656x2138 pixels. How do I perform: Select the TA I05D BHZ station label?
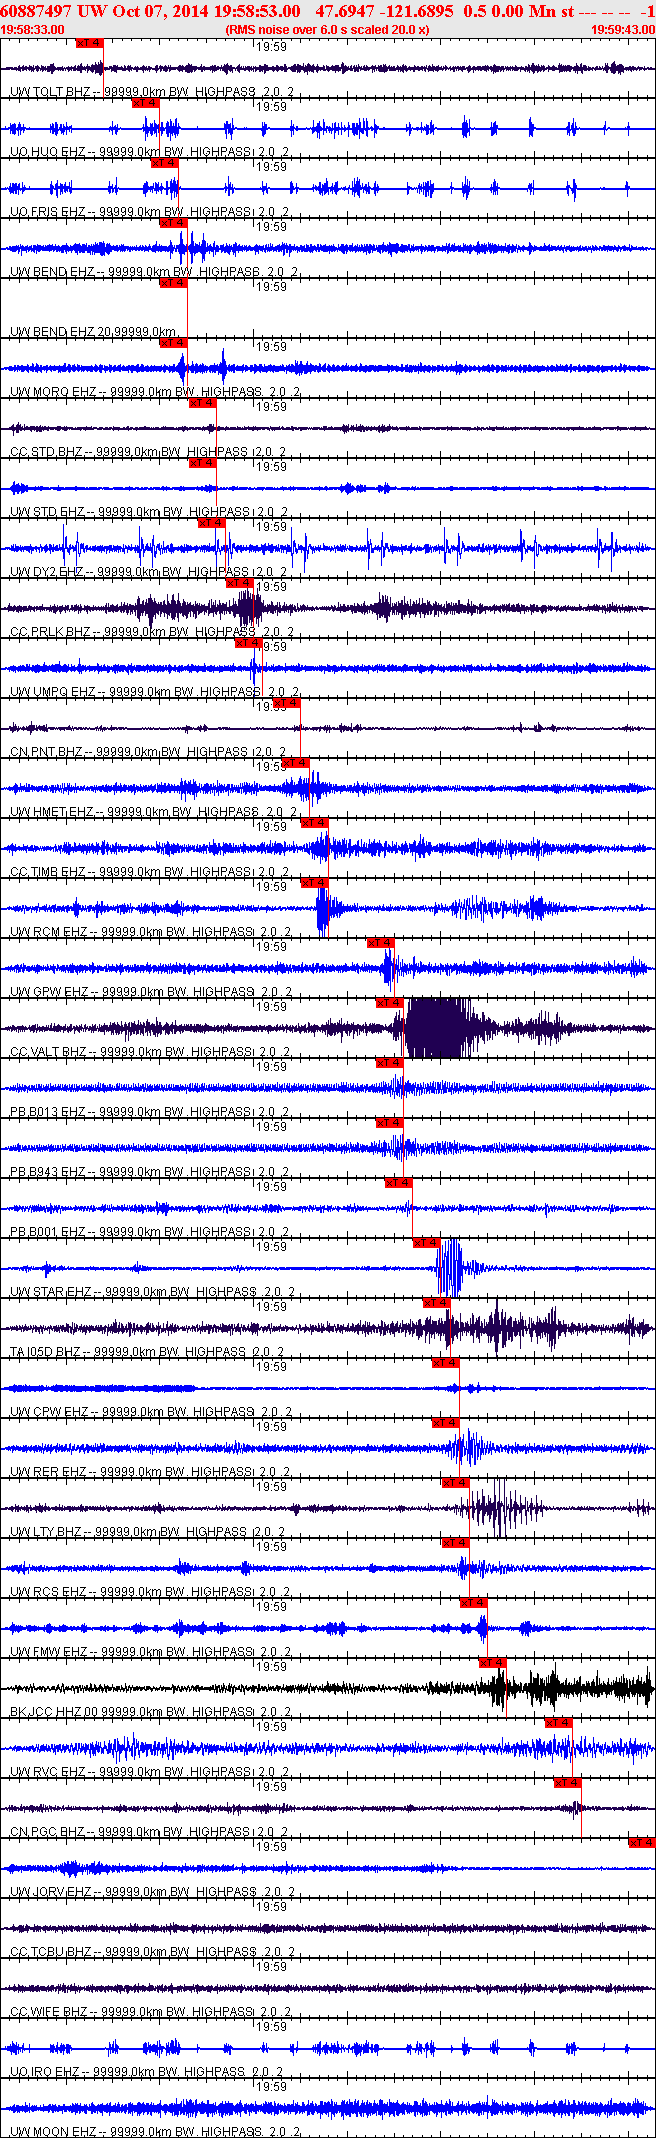(45, 1352)
